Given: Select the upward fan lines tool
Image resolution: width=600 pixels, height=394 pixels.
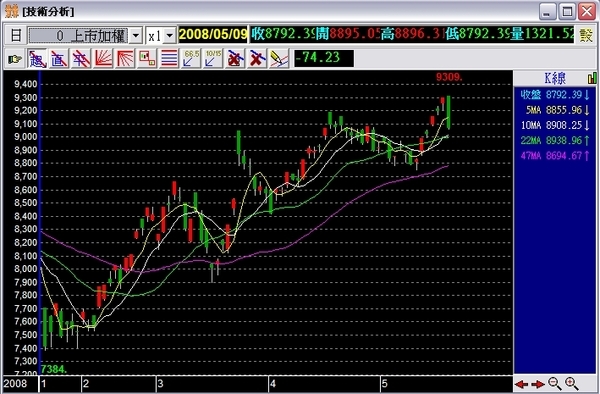Looking at the screenshot, I should tap(103, 59).
